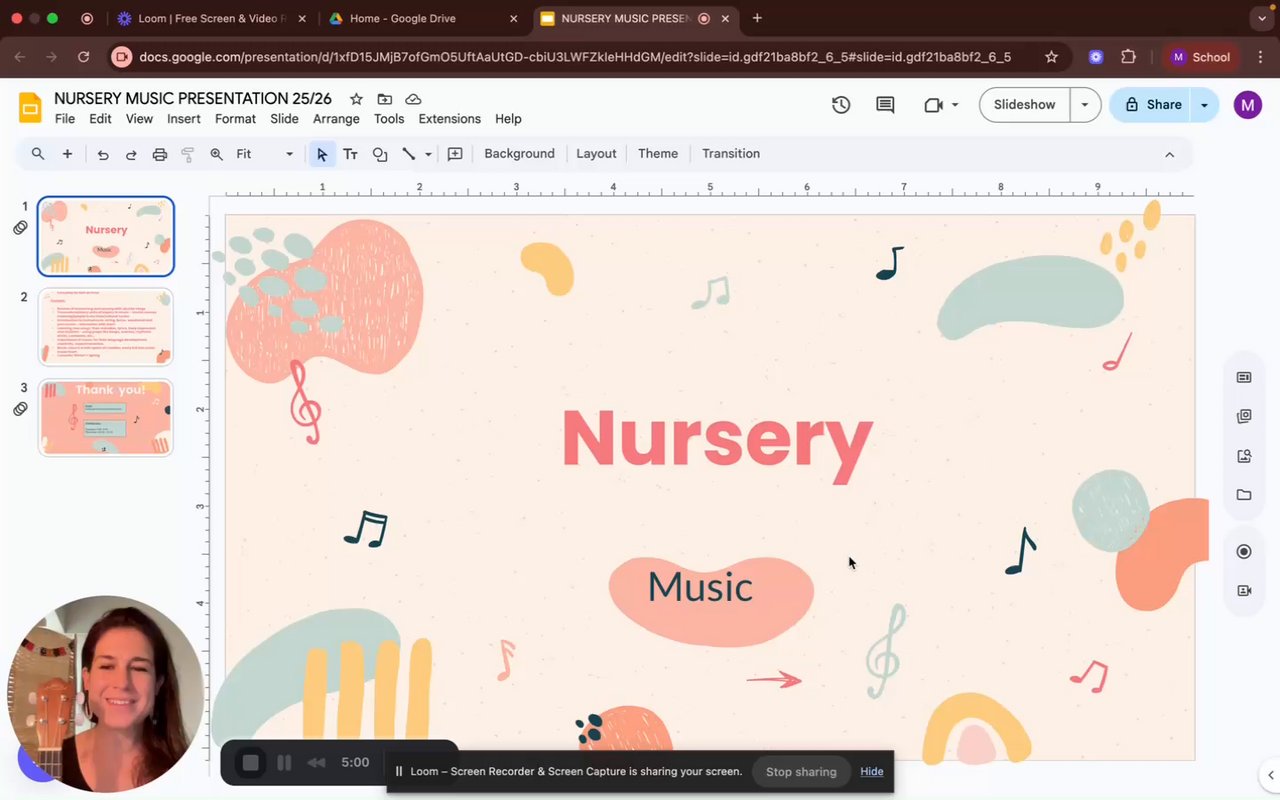Image resolution: width=1280 pixels, height=800 pixels.
Task: Click the Stop sharing button
Action: pyautogui.click(x=801, y=772)
